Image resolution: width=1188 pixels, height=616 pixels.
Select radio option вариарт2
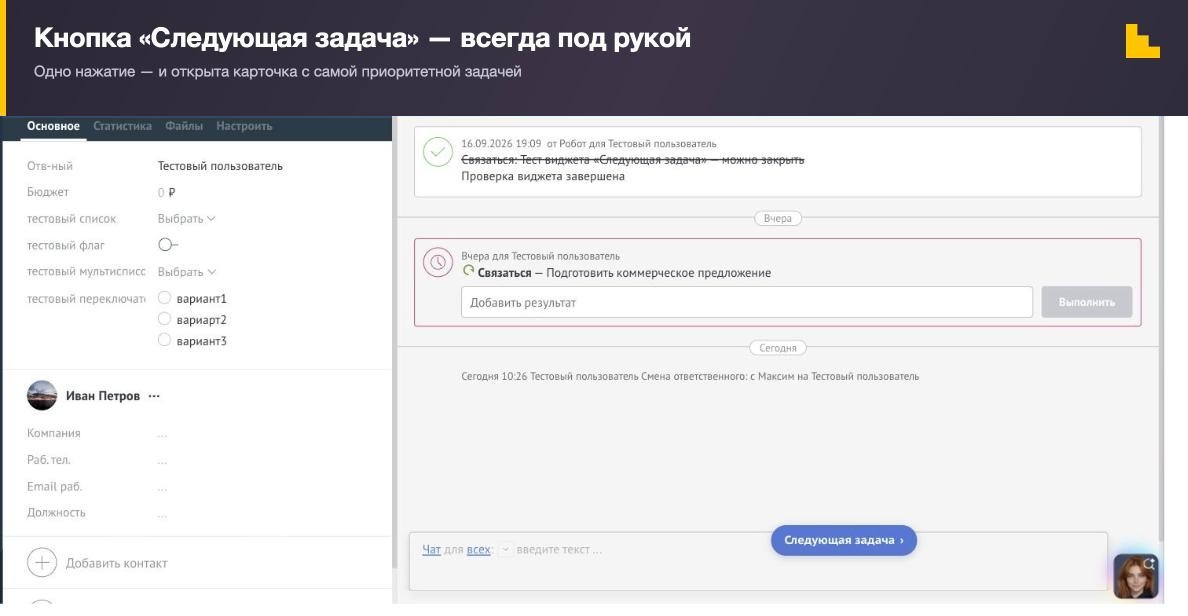click(164, 319)
